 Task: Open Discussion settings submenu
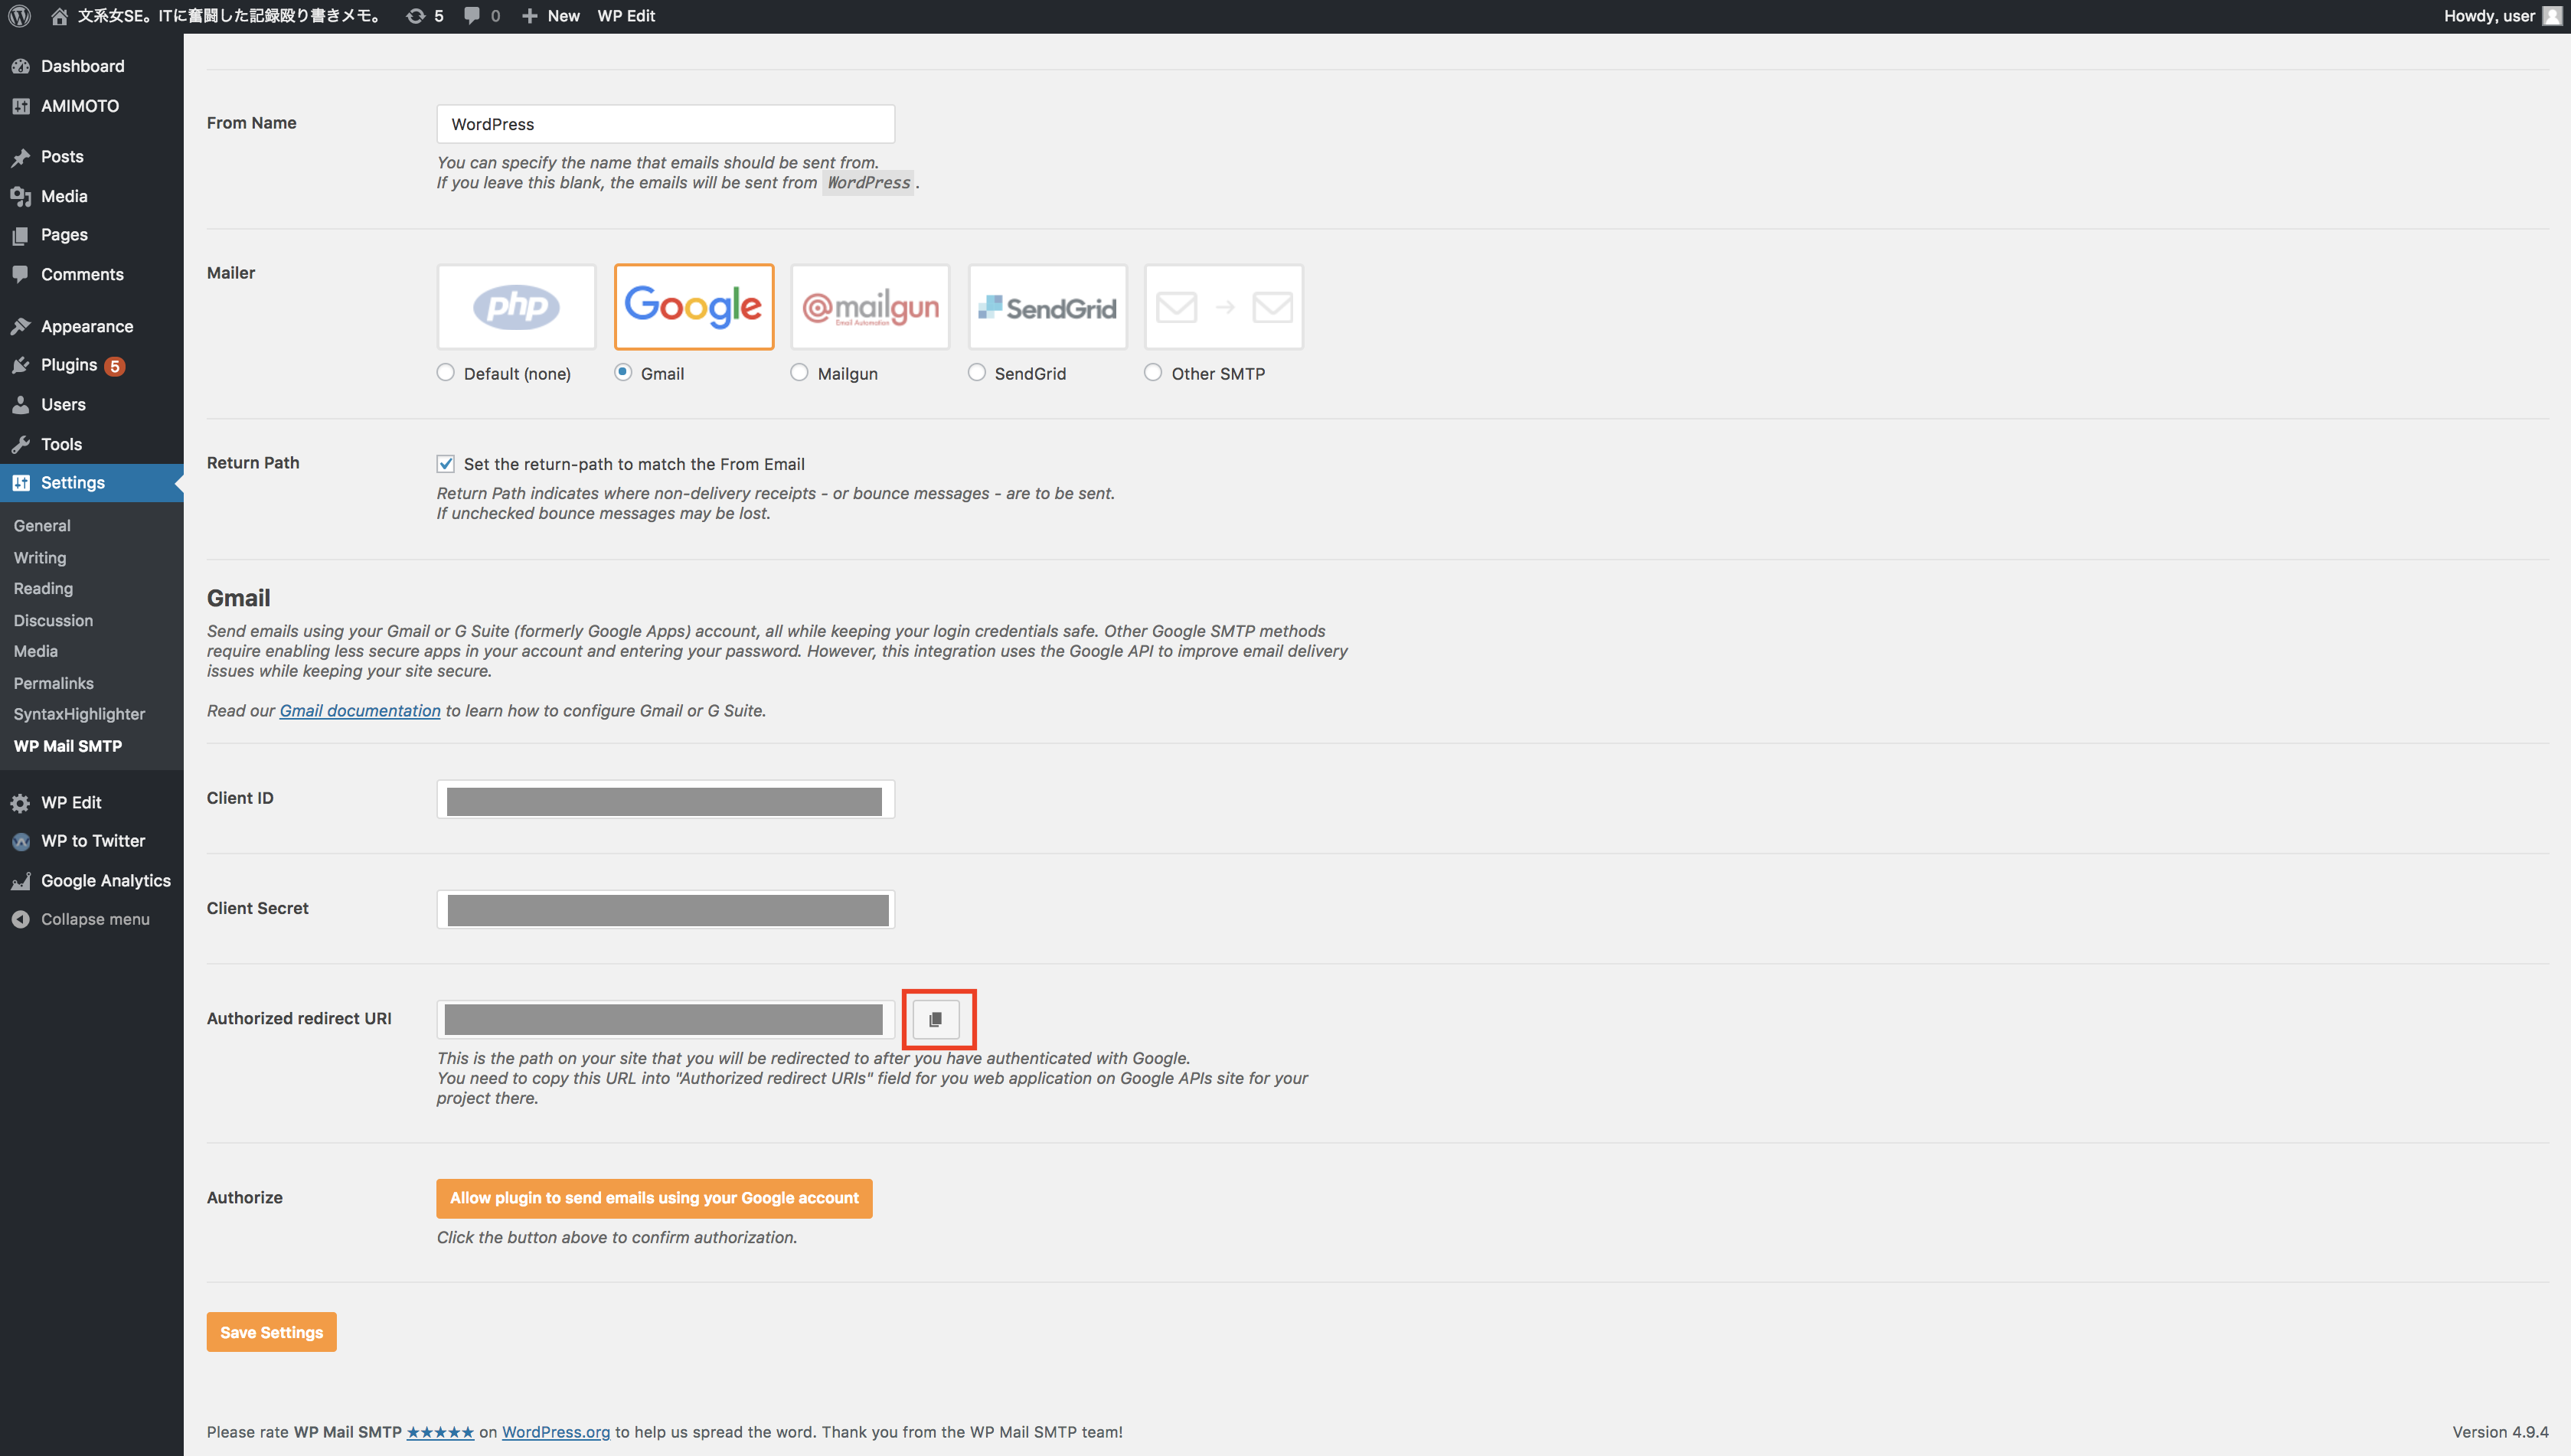pos(53,621)
